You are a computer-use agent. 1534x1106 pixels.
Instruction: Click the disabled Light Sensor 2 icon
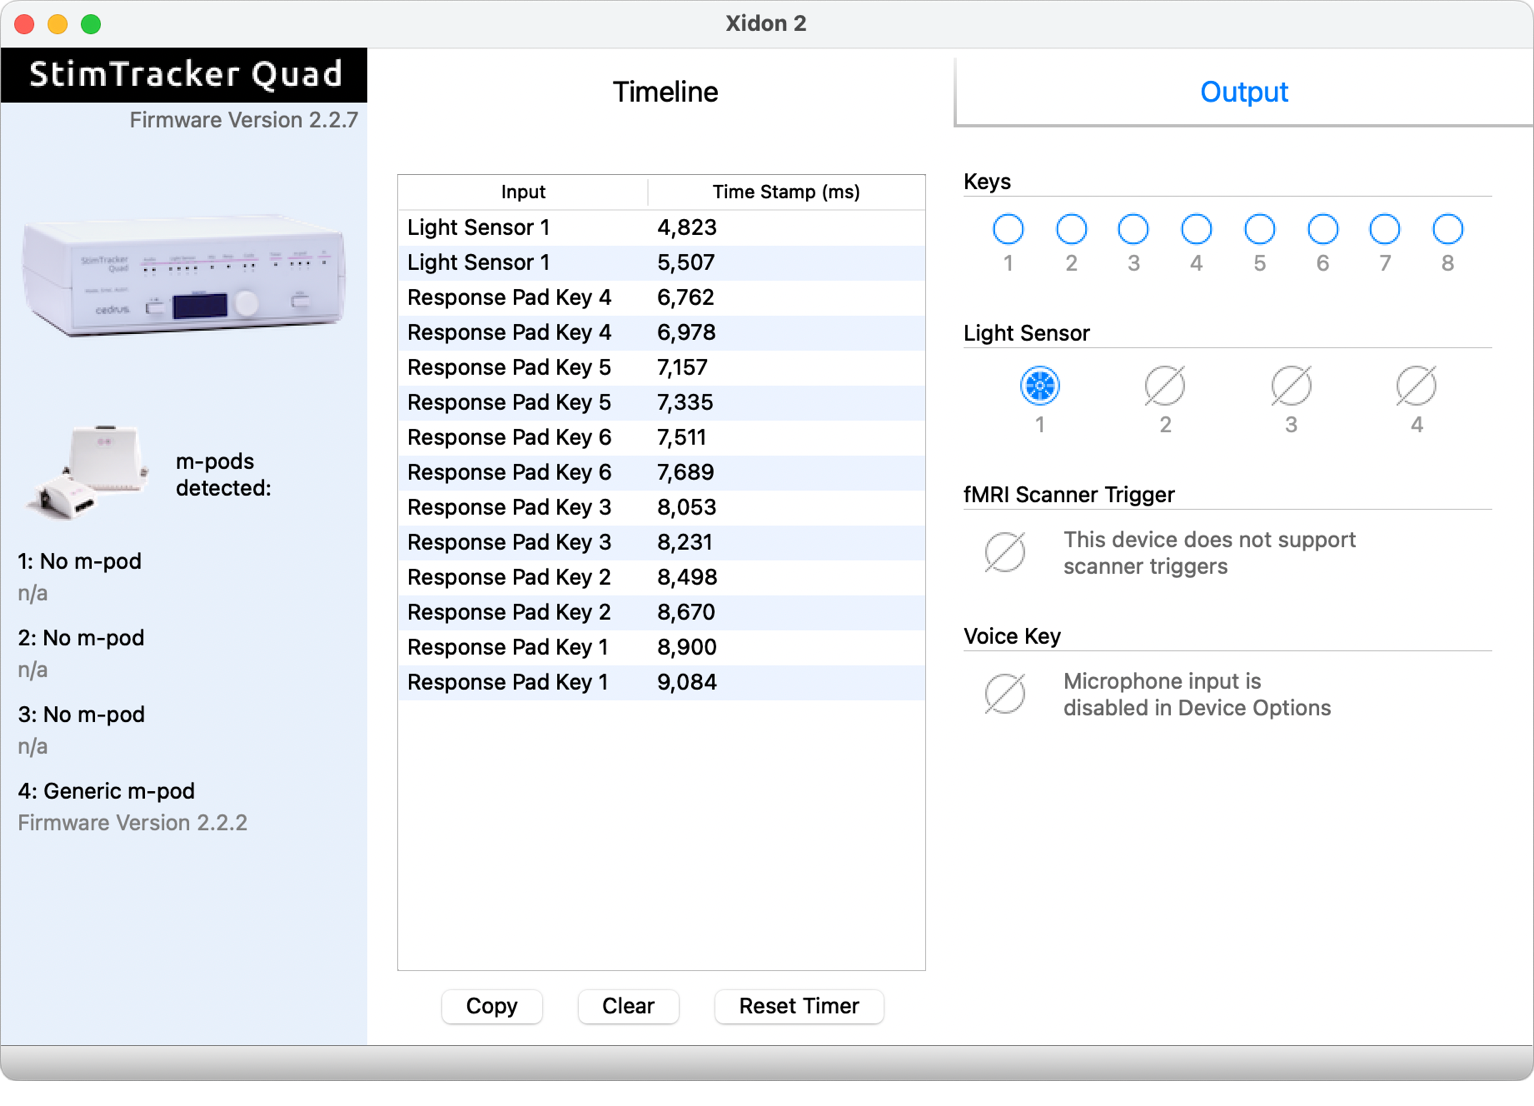click(x=1165, y=385)
